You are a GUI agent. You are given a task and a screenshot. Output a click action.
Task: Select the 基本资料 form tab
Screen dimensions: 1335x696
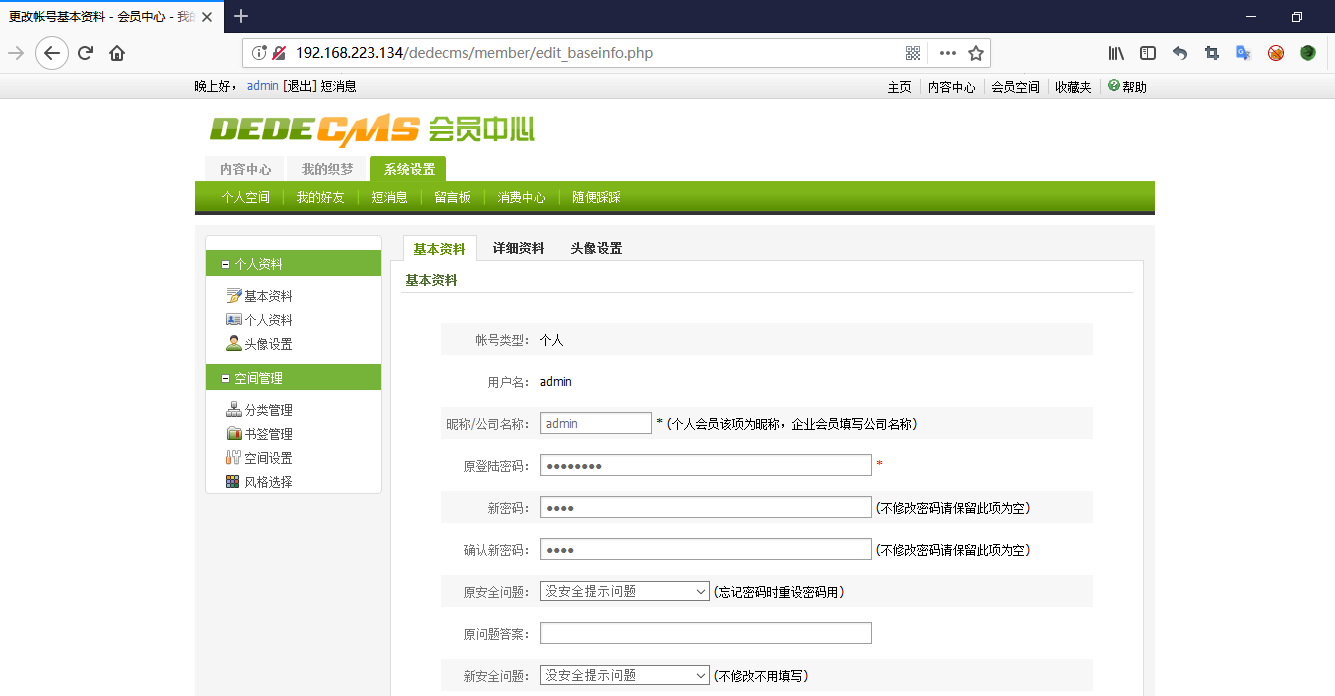(x=439, y=248)
